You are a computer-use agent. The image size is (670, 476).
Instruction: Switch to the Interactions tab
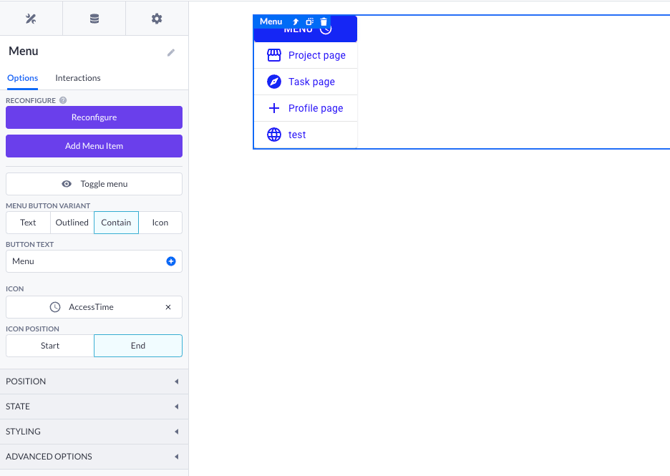click(x=78, y=78)
